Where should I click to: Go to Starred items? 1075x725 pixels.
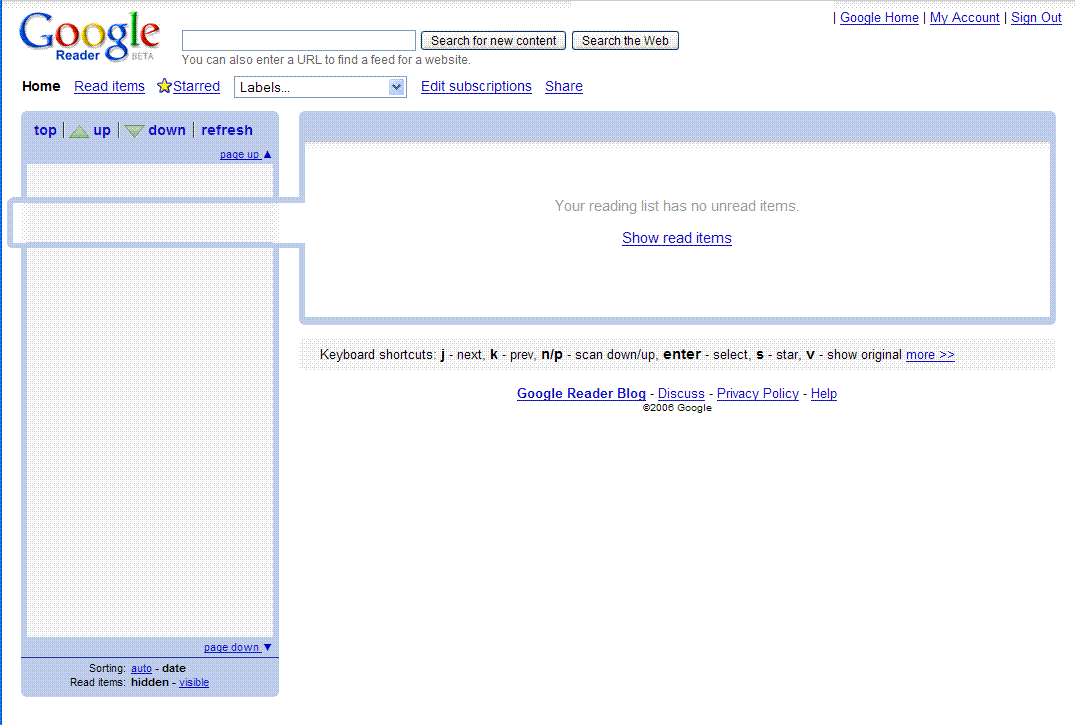click(196, 86)
